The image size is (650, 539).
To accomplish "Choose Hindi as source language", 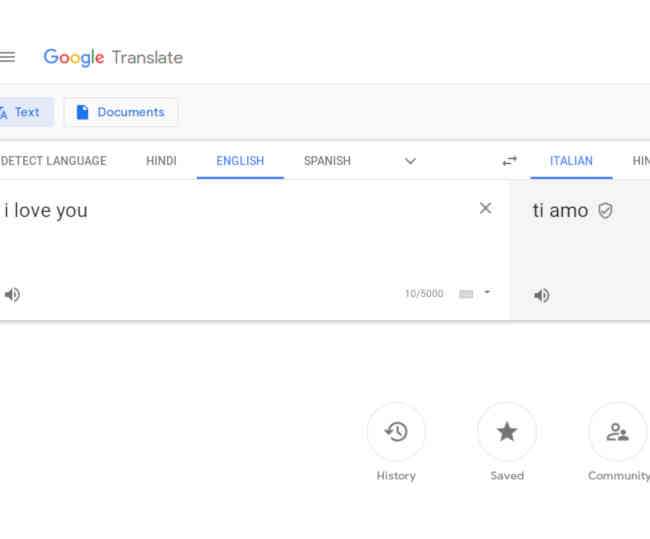I will click(161, 161).
